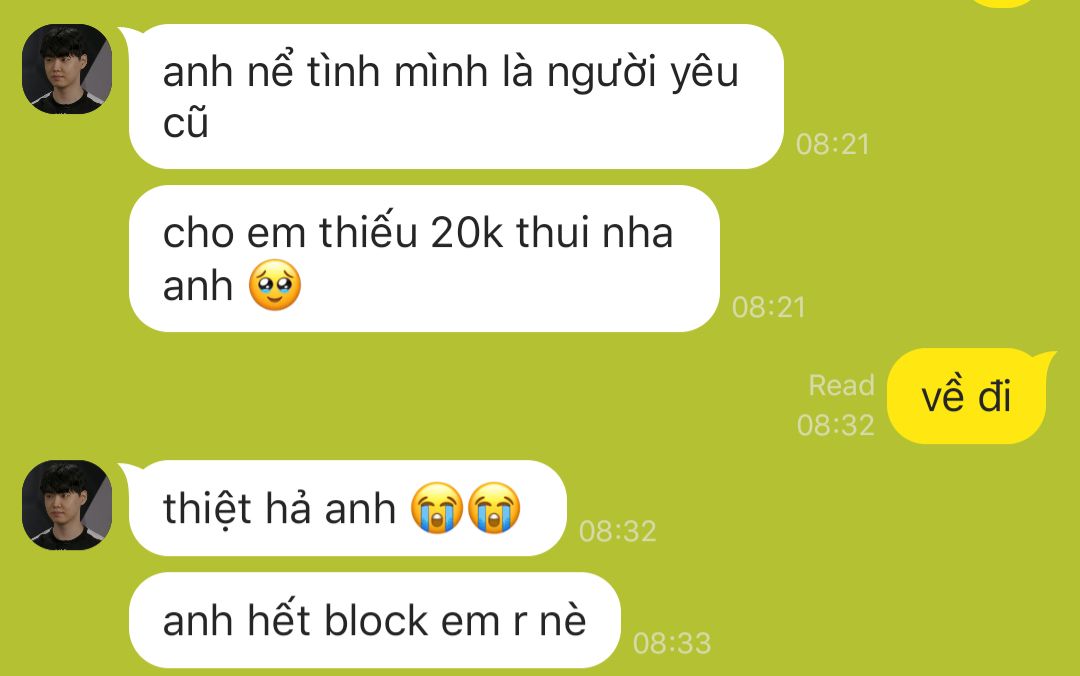This screenshot has width=1080, height=676.
Task: Tap the sender's avatar beside the first message
Action: 67,69
